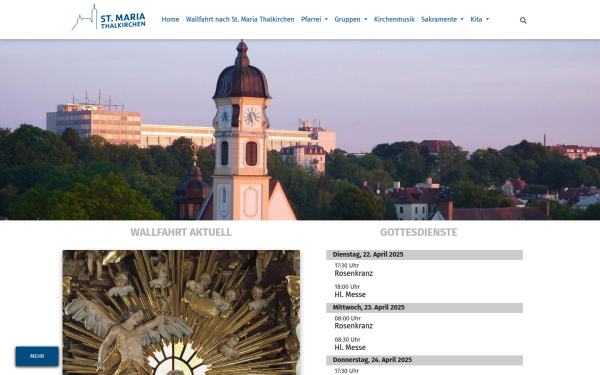Screen dimensions: 600x375
Task: Expand the Gruppen dropdown menu
Action: (351, 19)
